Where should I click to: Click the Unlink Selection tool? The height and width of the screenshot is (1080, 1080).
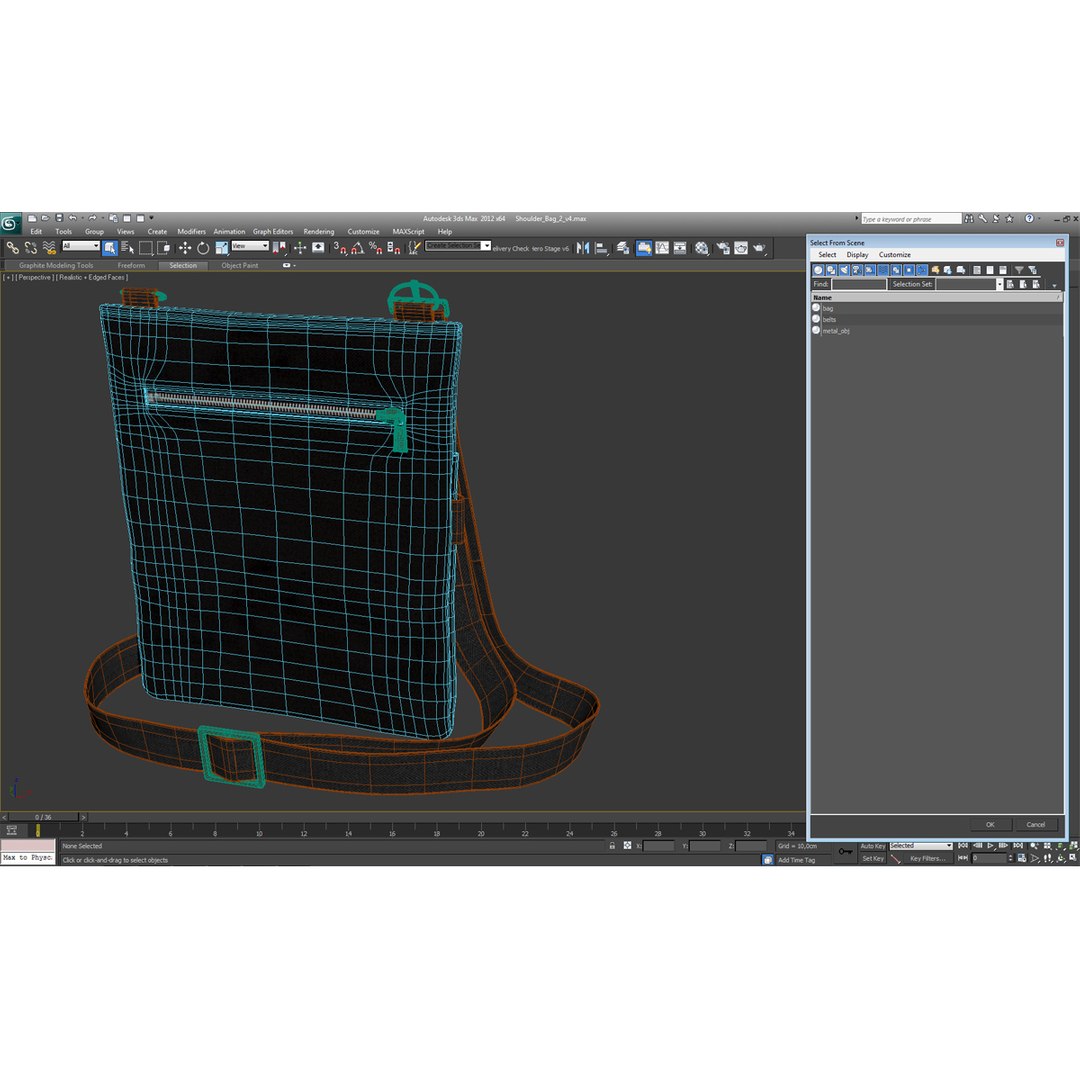tap(30, 248)
